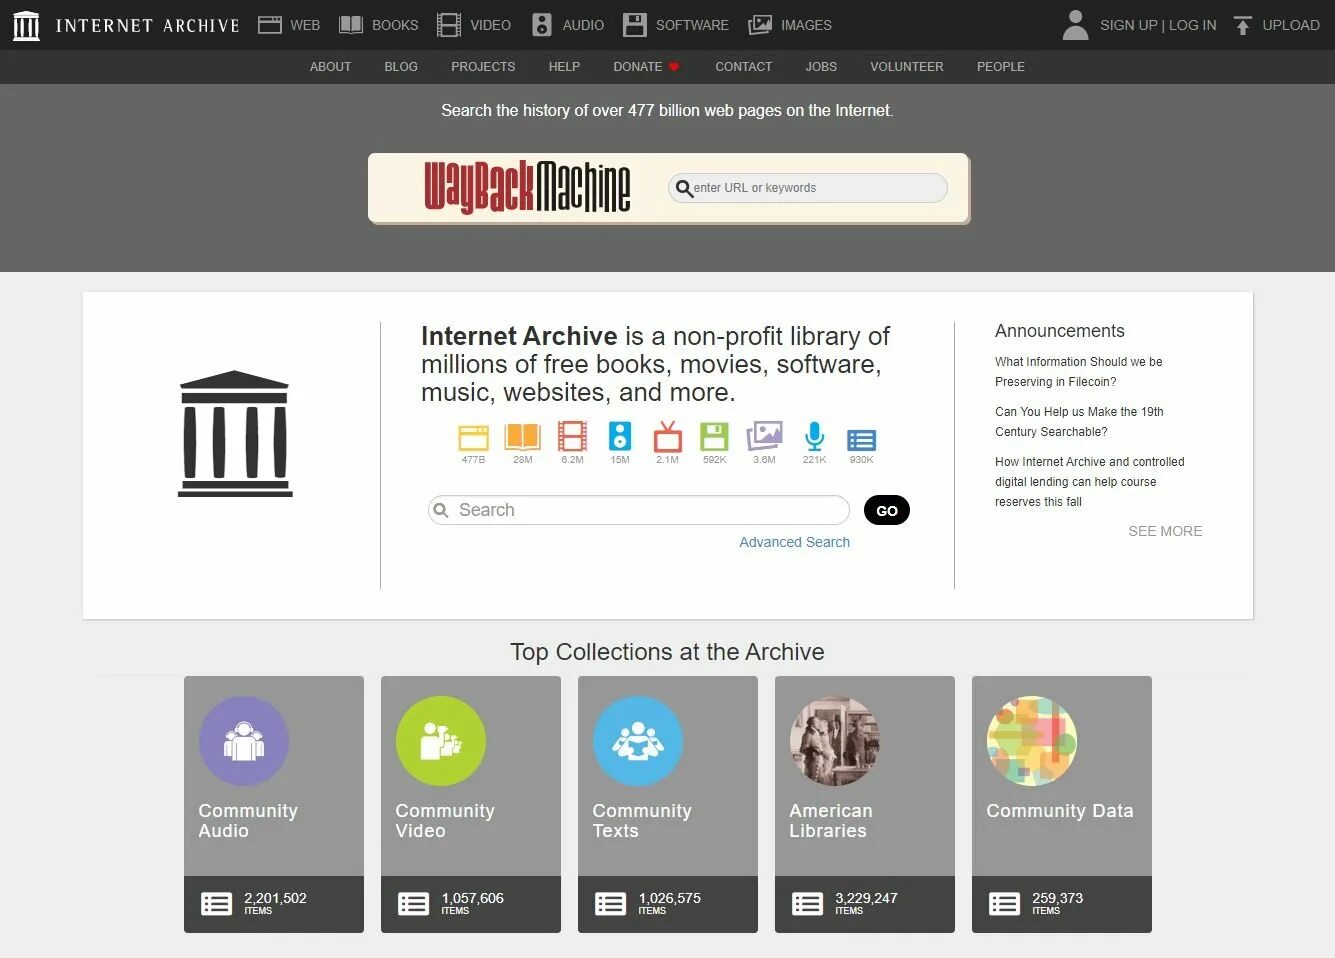Screen dimensions: 1335x958
Task: Click the yellow web pages icon labeled 477B
Action: point(473,437)
